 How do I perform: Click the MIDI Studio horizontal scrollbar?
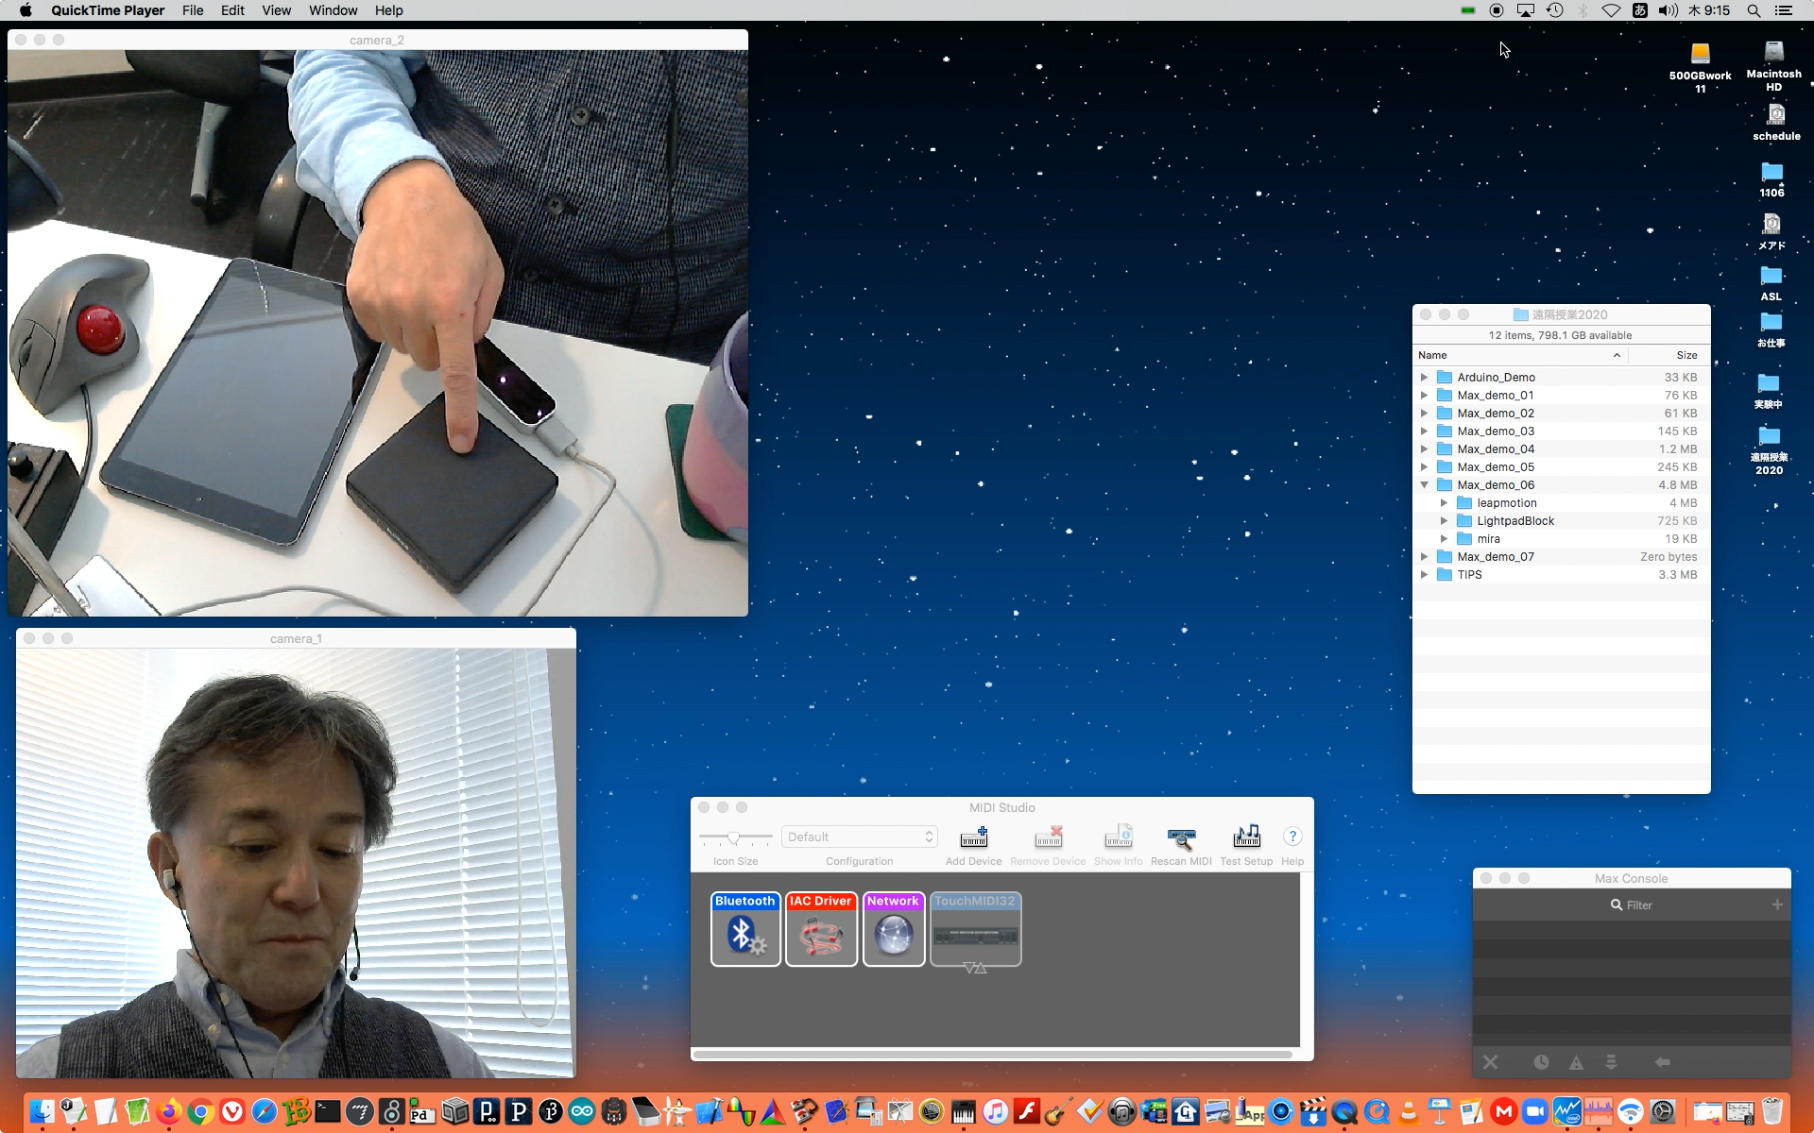coord(992,1053)
